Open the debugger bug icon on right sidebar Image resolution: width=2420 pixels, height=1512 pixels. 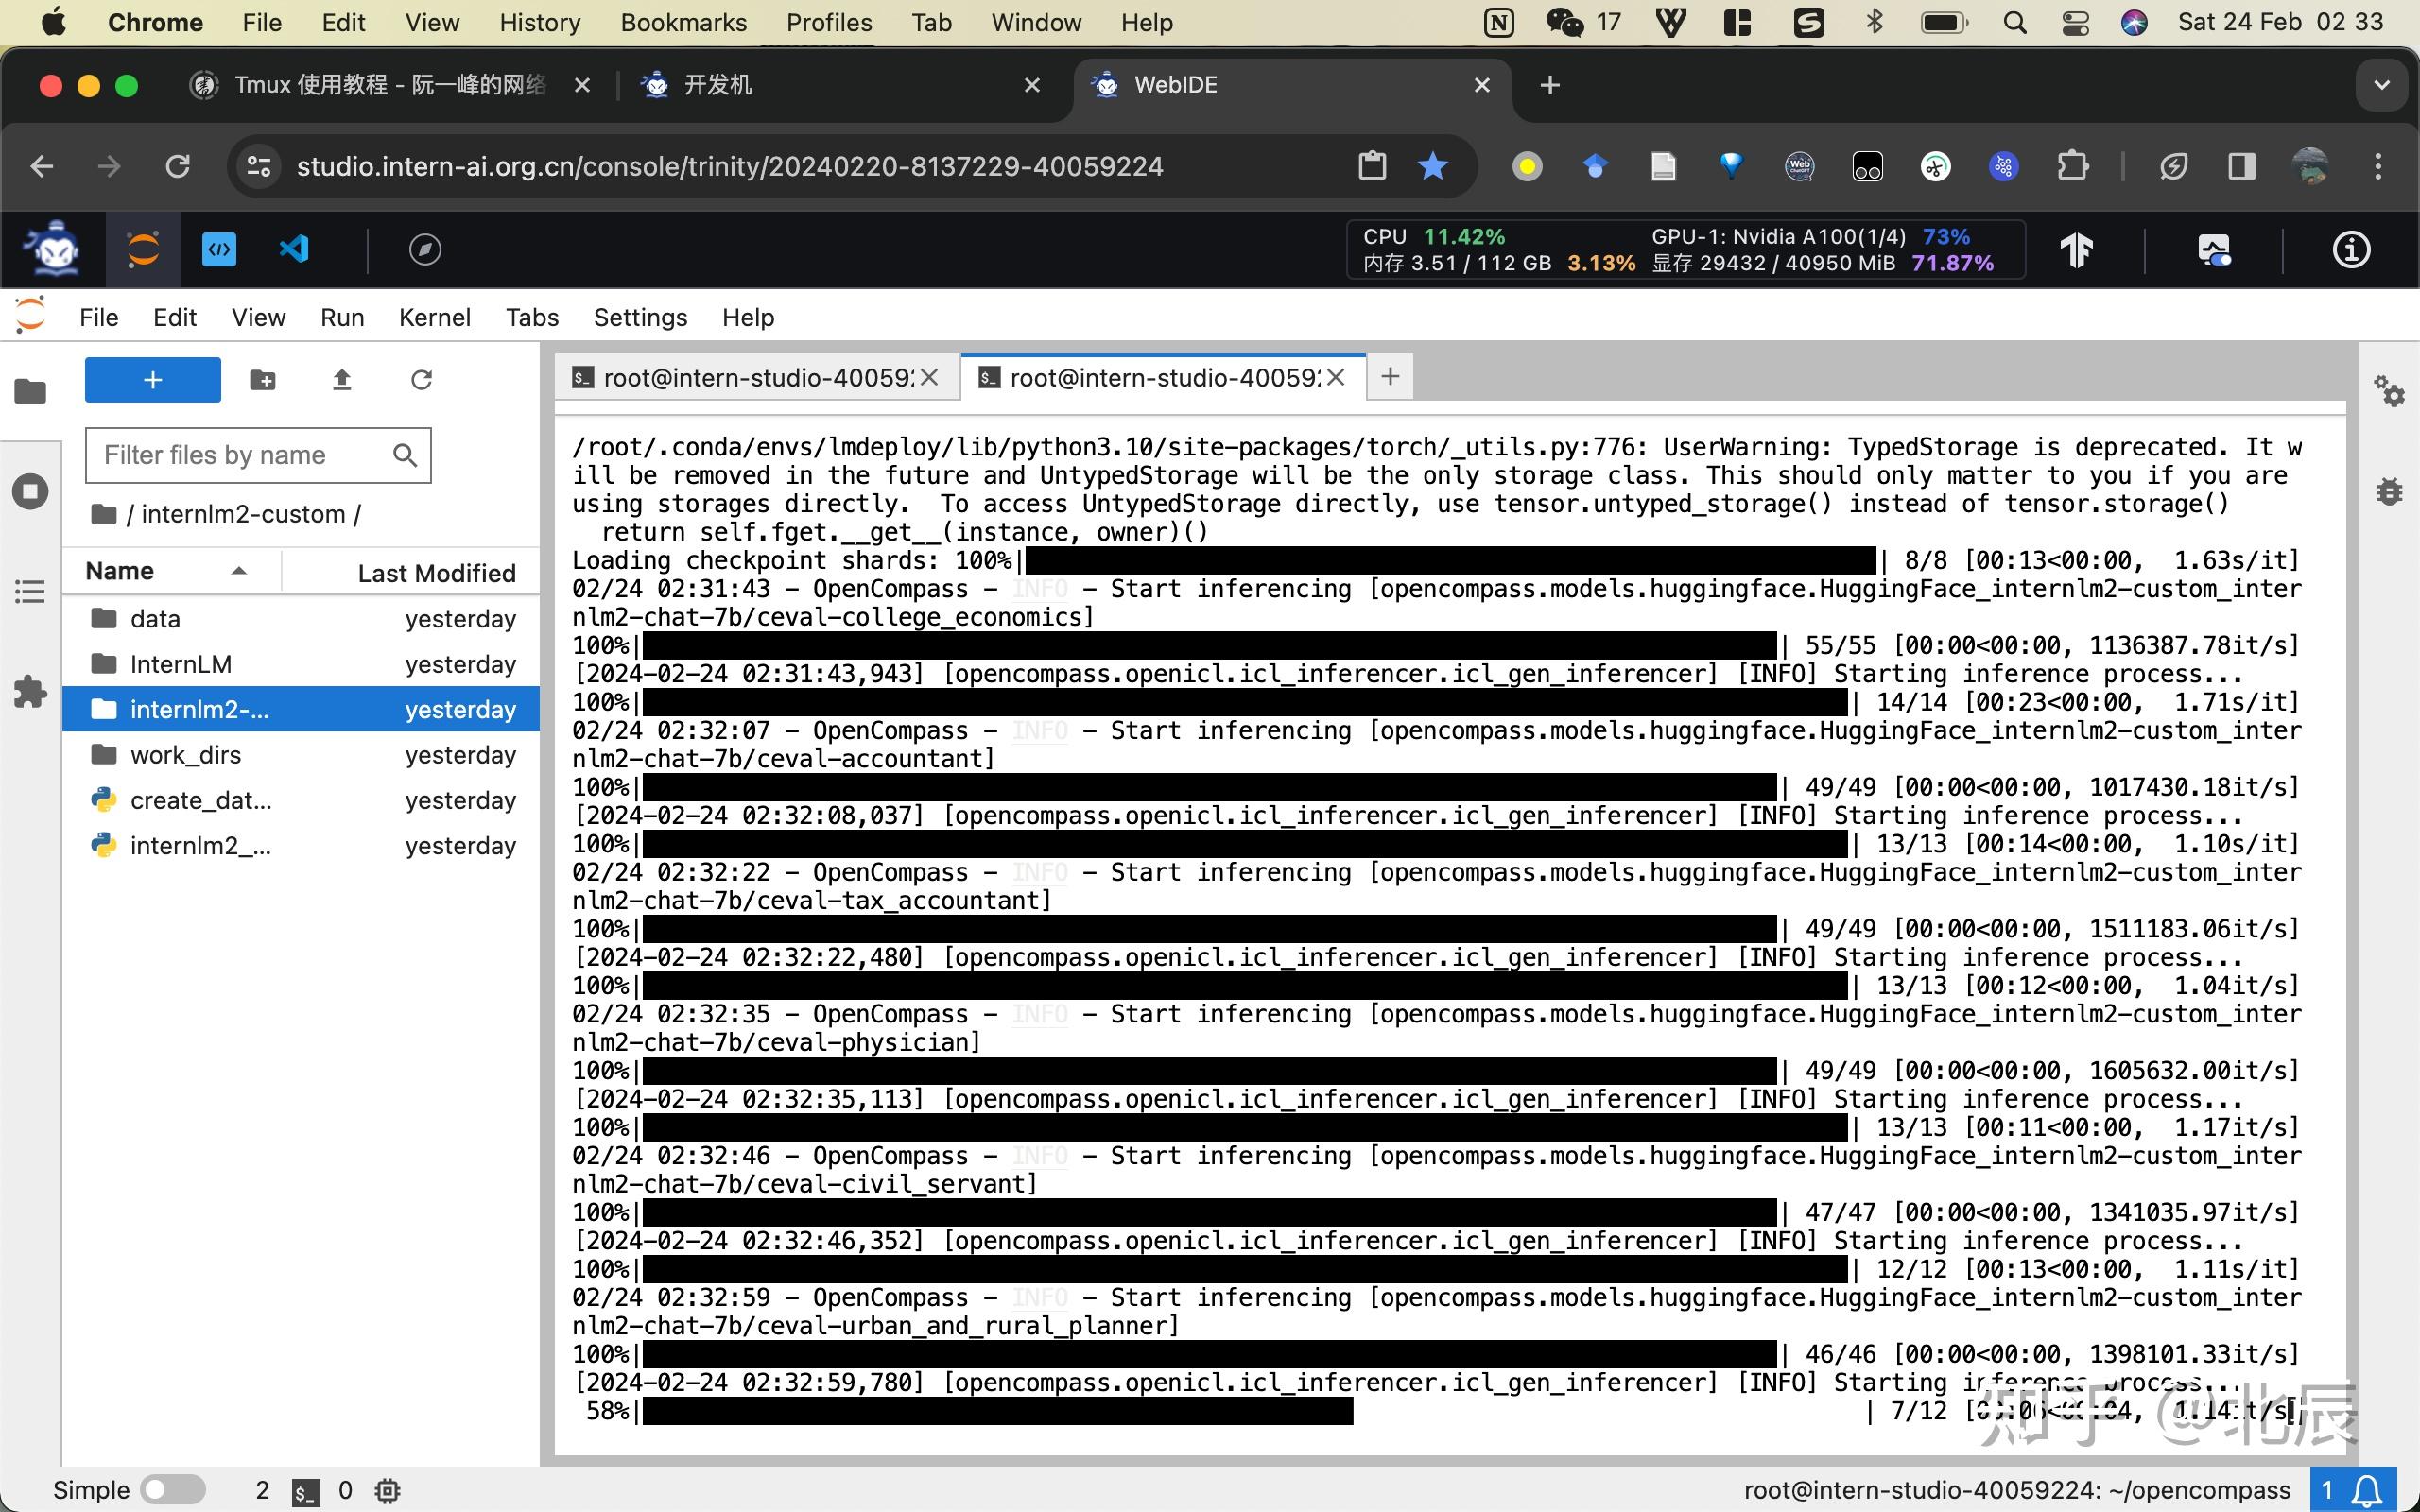point(2389,490)
